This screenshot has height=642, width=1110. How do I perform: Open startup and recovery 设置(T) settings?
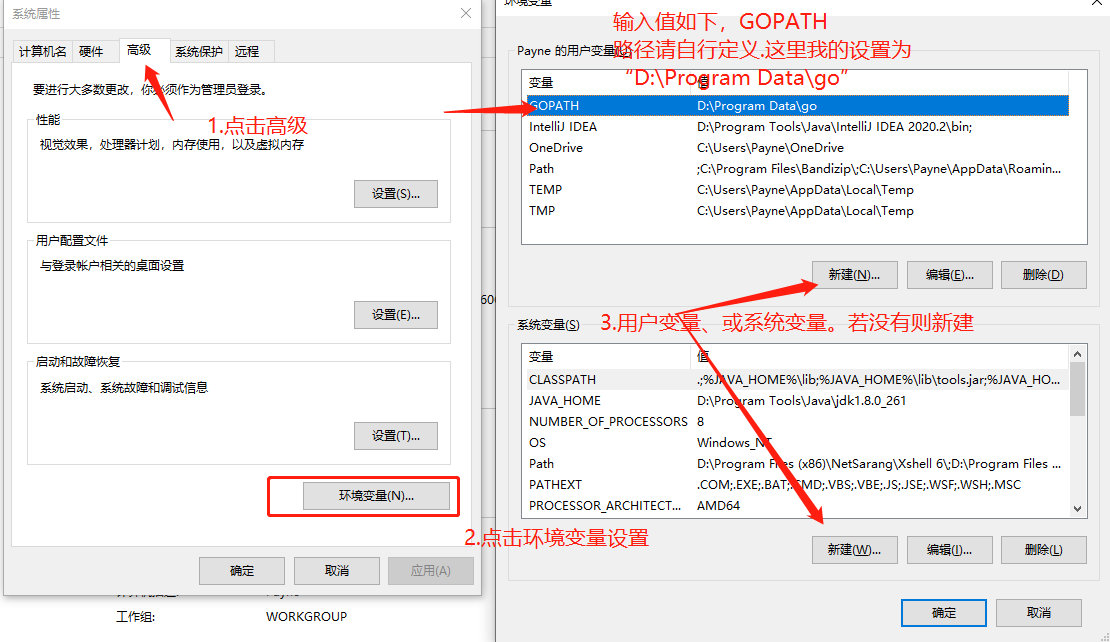click(x=395, y=436)
